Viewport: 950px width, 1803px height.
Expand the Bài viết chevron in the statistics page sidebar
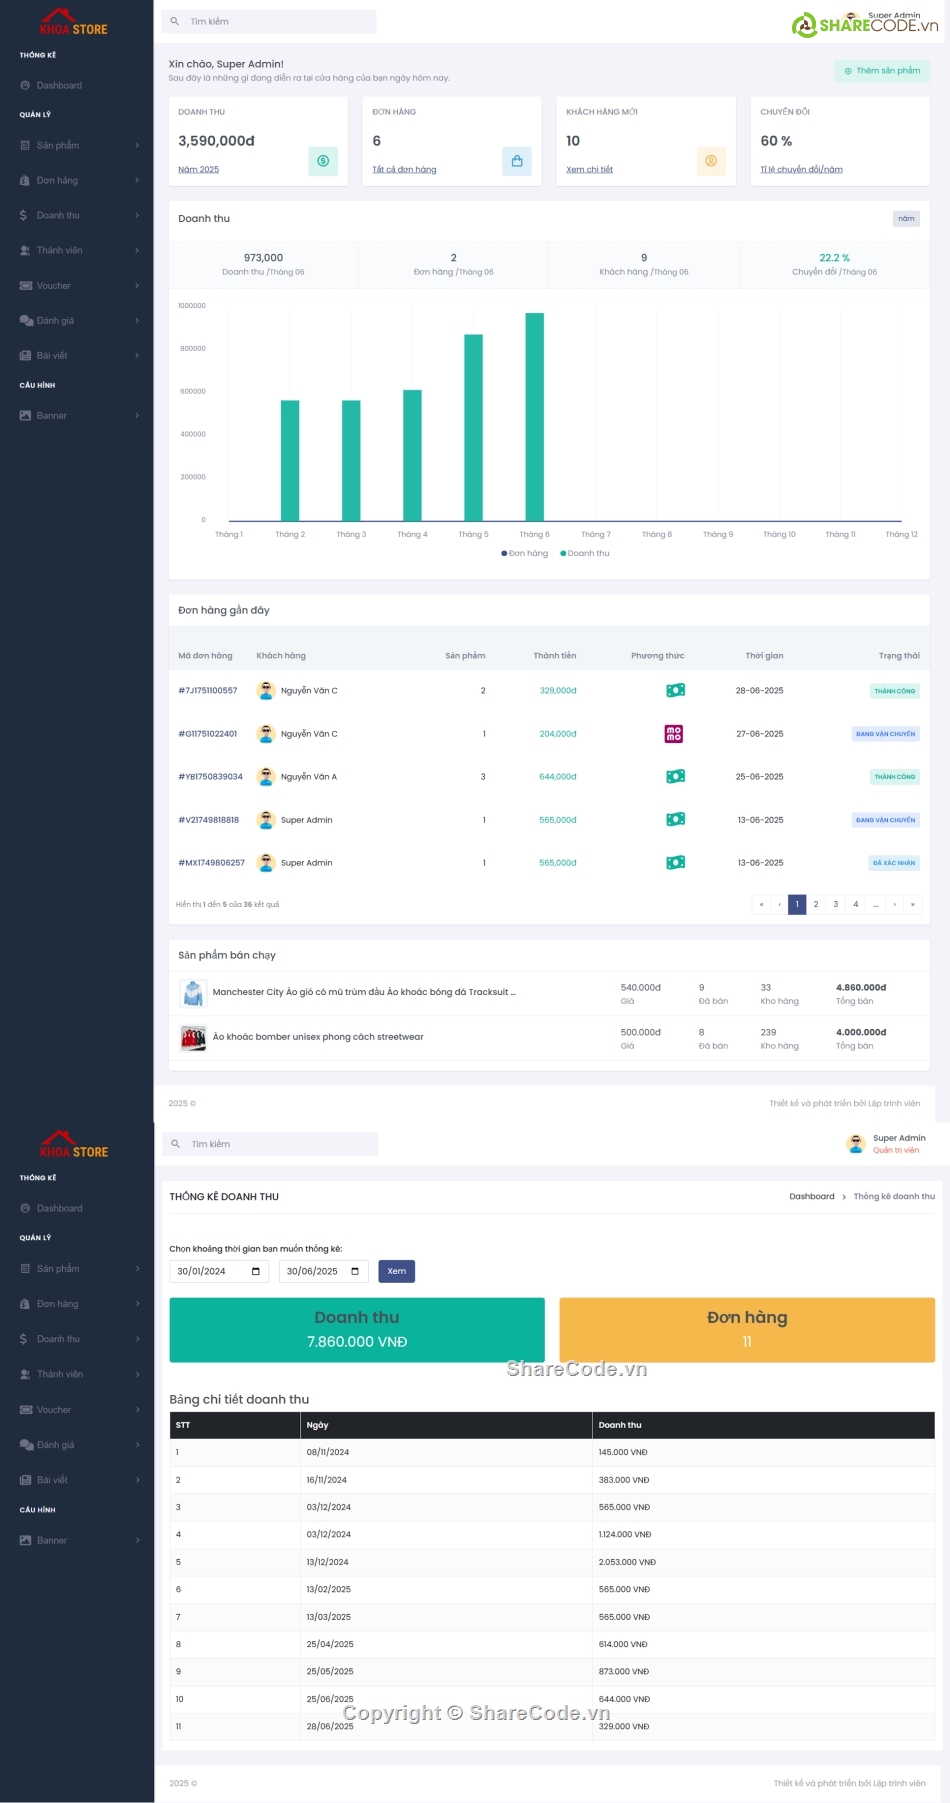pyautogui.click(x=137, y=1480)
